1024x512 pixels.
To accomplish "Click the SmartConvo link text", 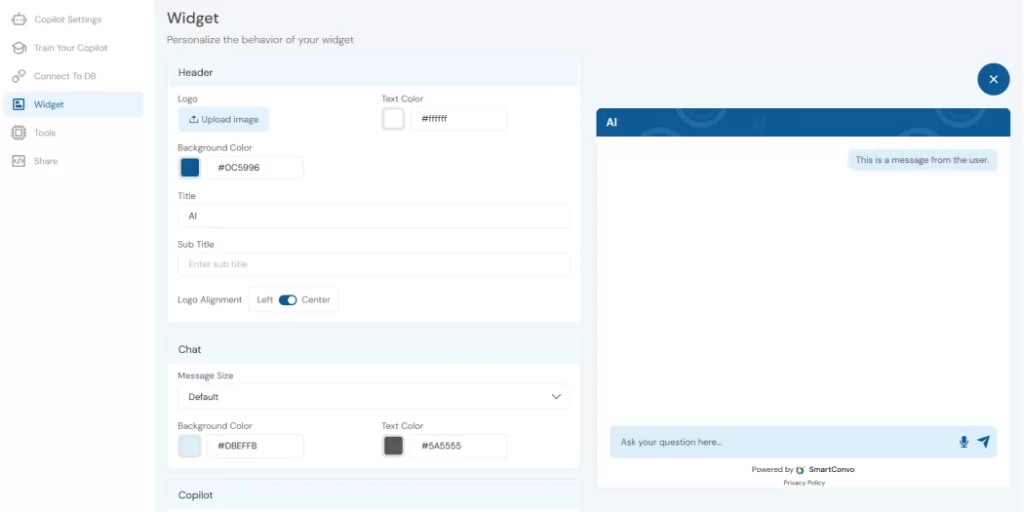I will click(x=831, y=470).
